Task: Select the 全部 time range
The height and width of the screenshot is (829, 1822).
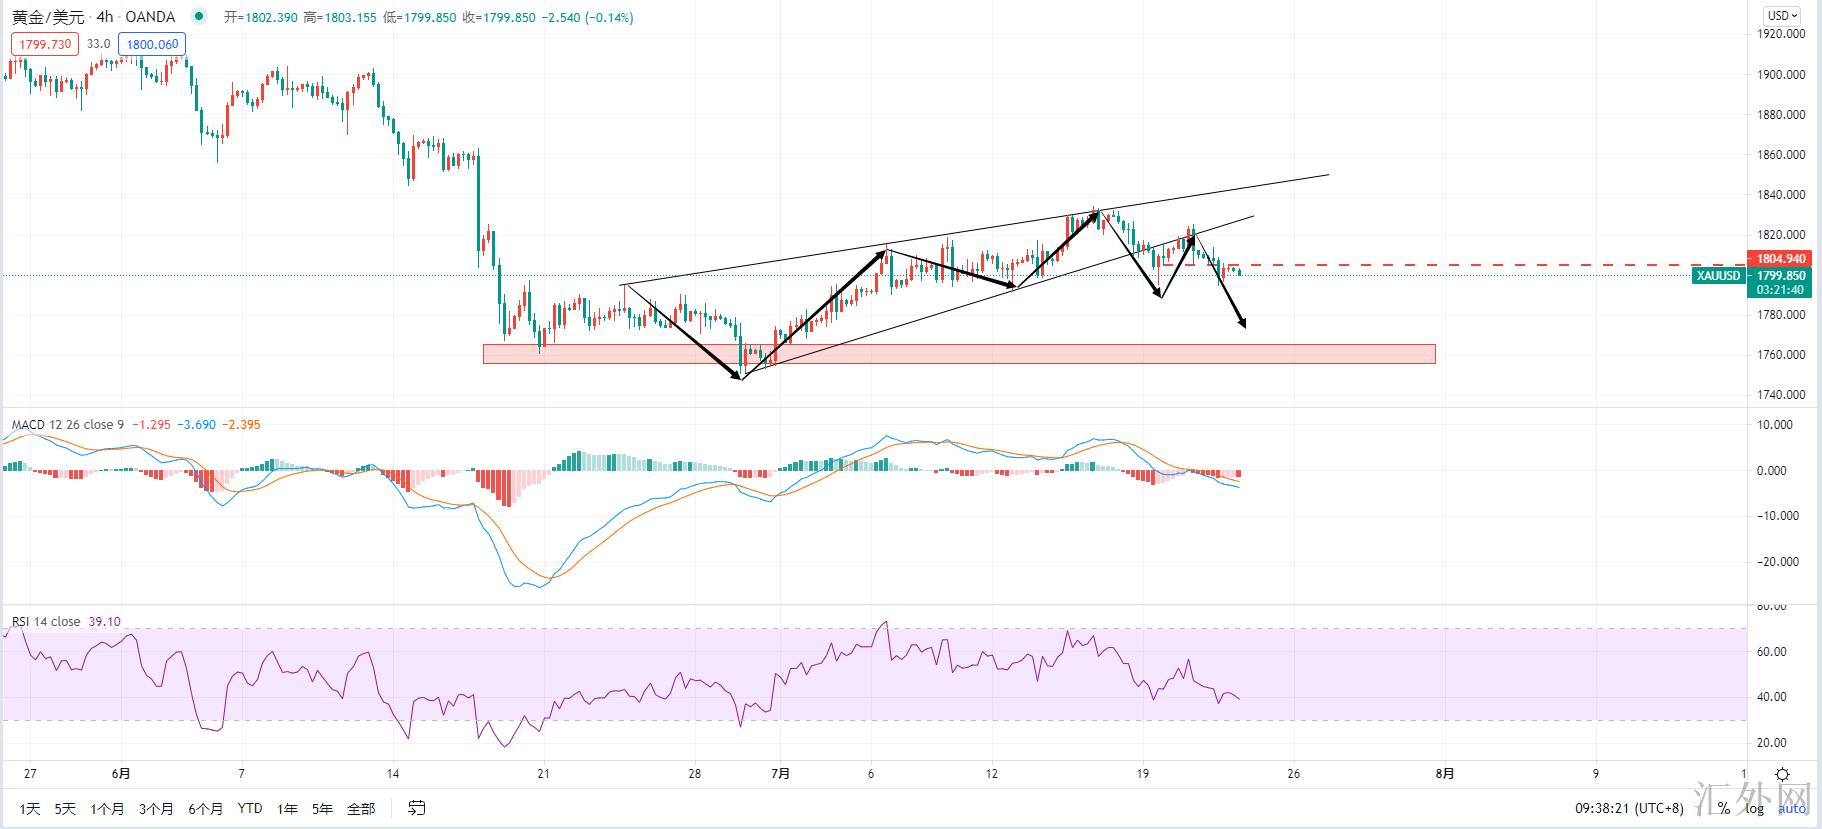Action: (x=361, y=808)
